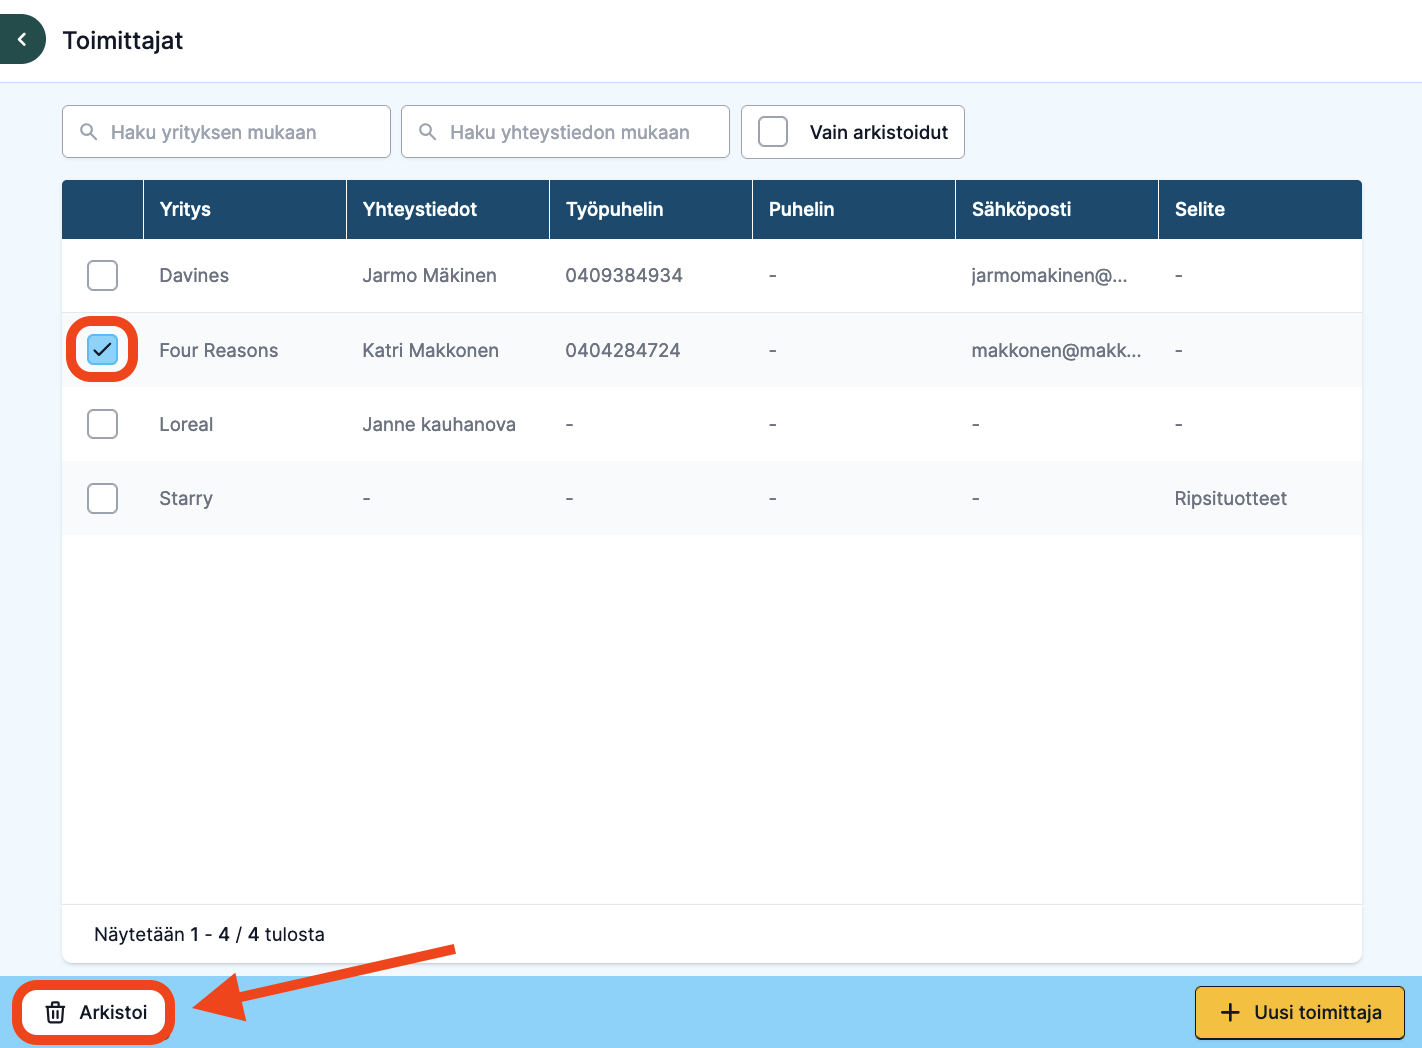The height and width of the screenshot is (1048, 1422).
Task: Tick the Davines row checkbox
Action: [x=102, y=275]
